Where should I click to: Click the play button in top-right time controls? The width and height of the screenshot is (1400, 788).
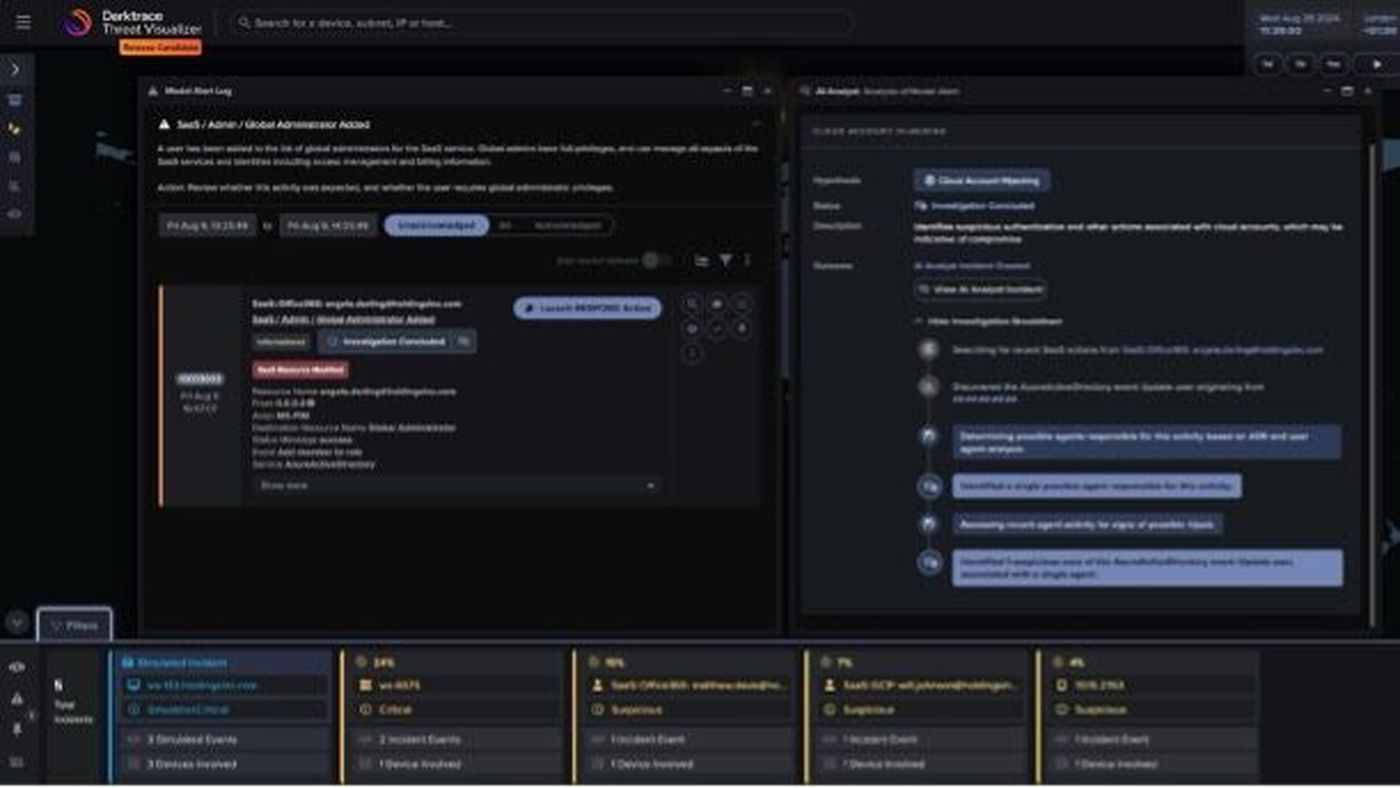point(1377,64)
